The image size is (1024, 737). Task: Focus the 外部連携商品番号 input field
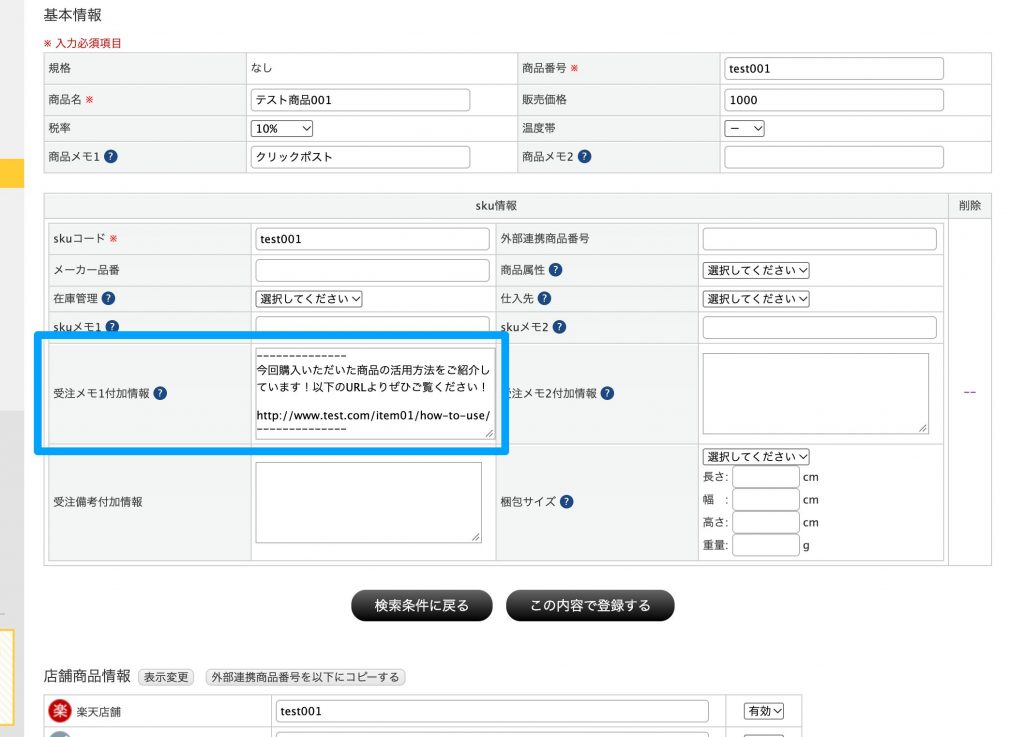point(819,239)
